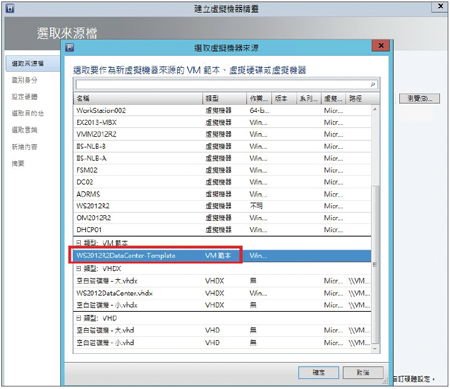
Task: Select the WS2012DataCenter.vhdx row
Action: point(222,293)
